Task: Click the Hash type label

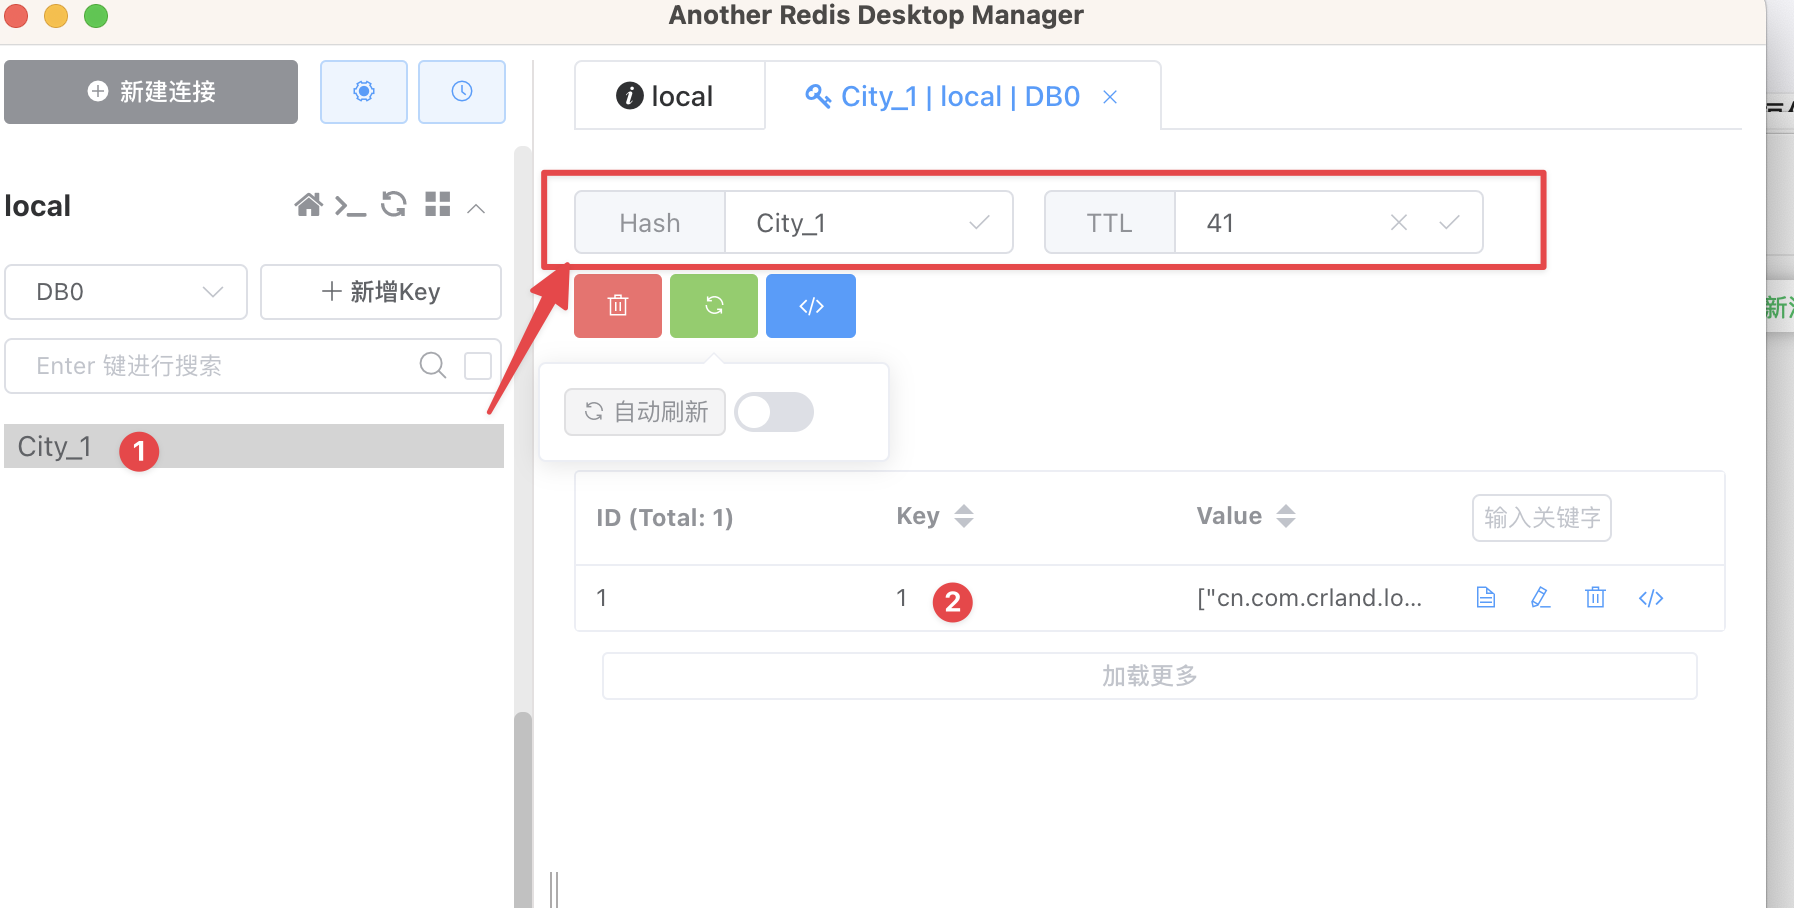Action: click(x=650, y=223)
